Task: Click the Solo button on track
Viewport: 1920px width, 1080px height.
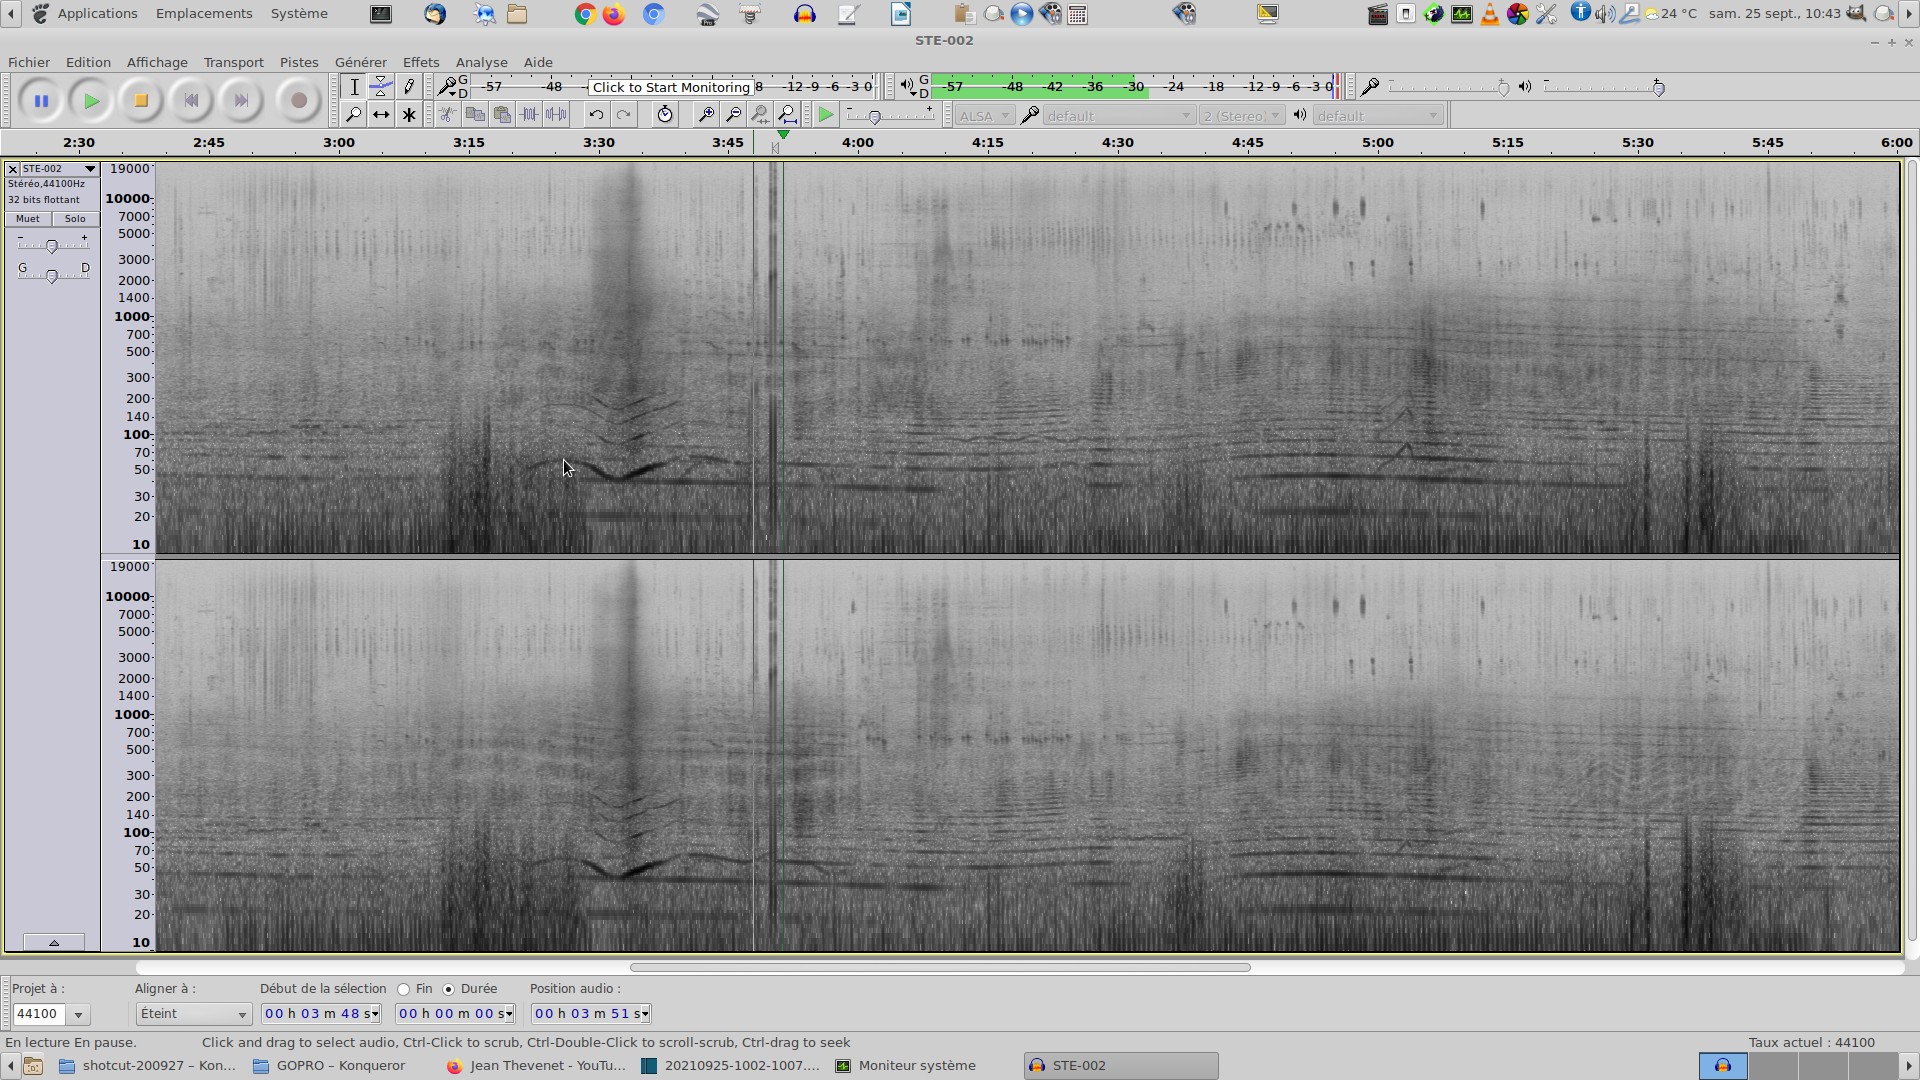Action: pyautogui.click(x=75, y=219)
